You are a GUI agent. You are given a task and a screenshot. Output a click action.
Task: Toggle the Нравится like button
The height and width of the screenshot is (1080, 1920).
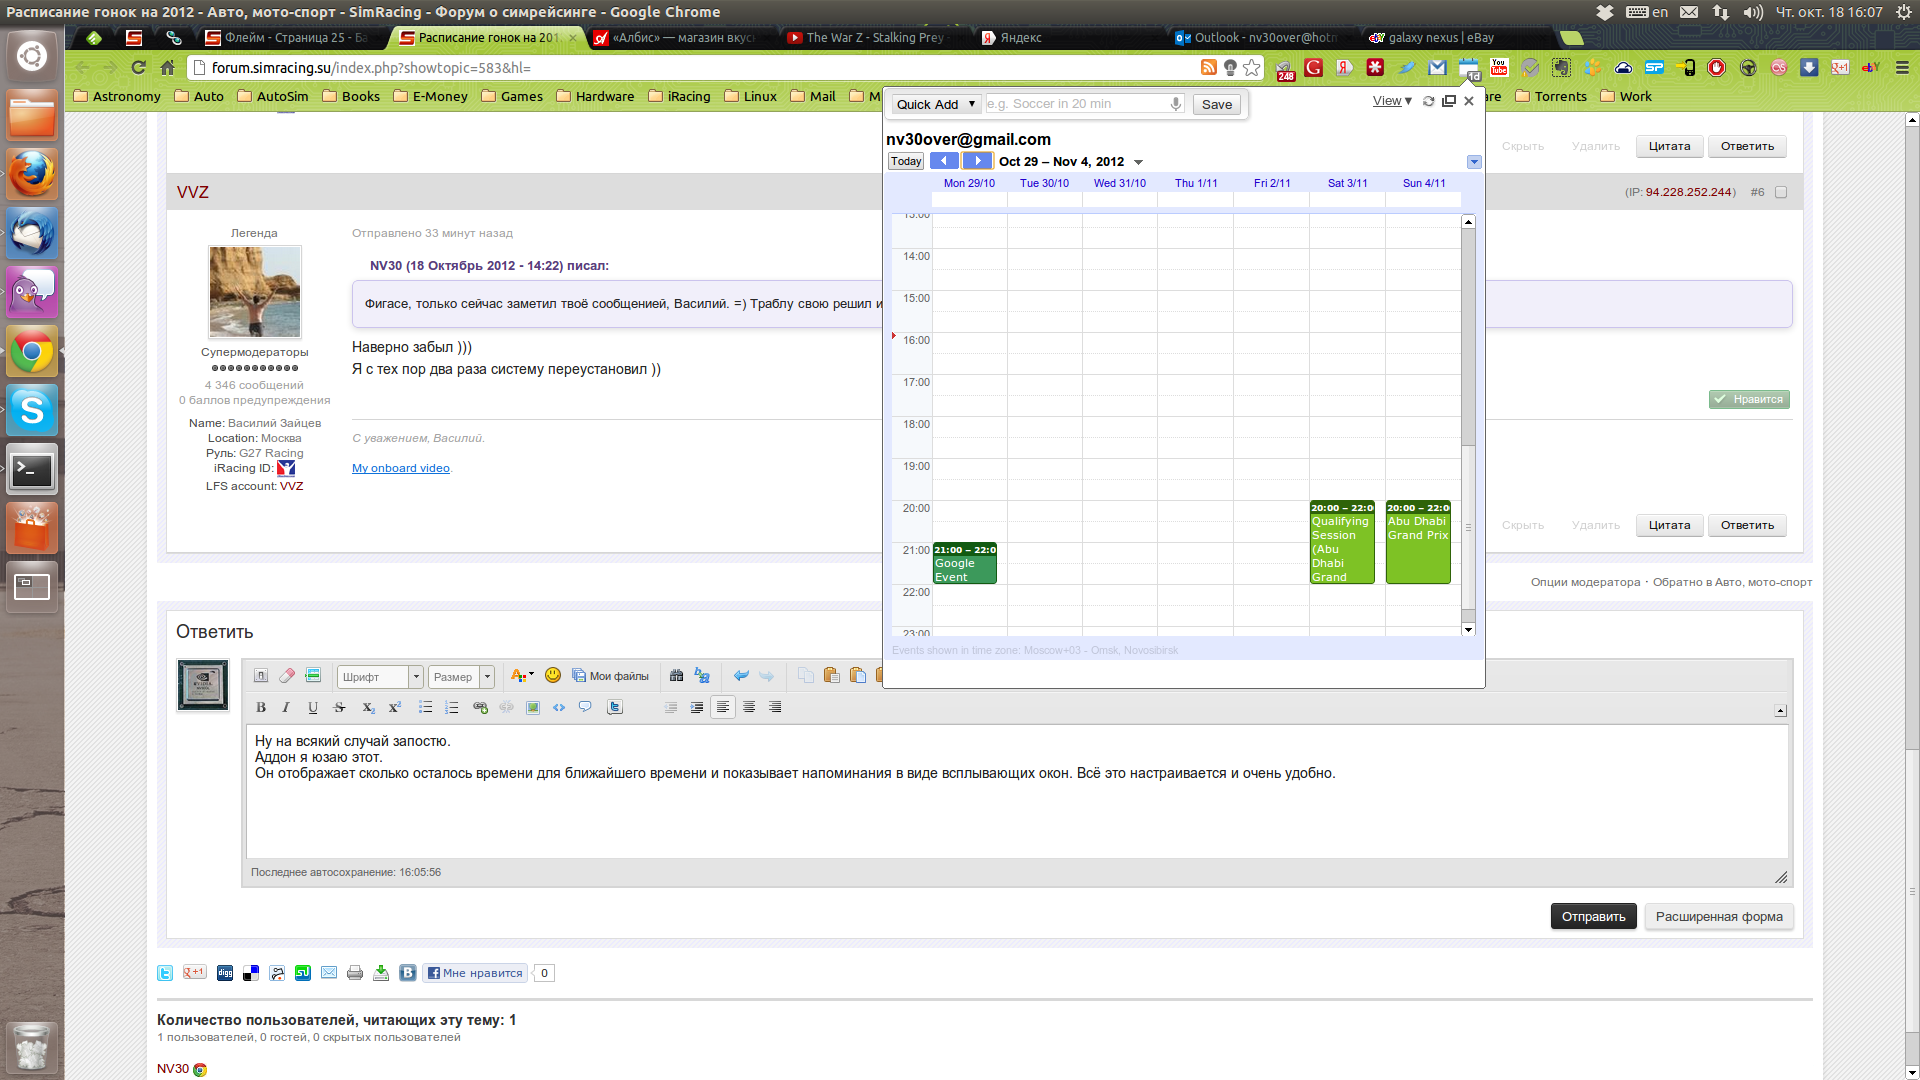tap(1749, 399)
